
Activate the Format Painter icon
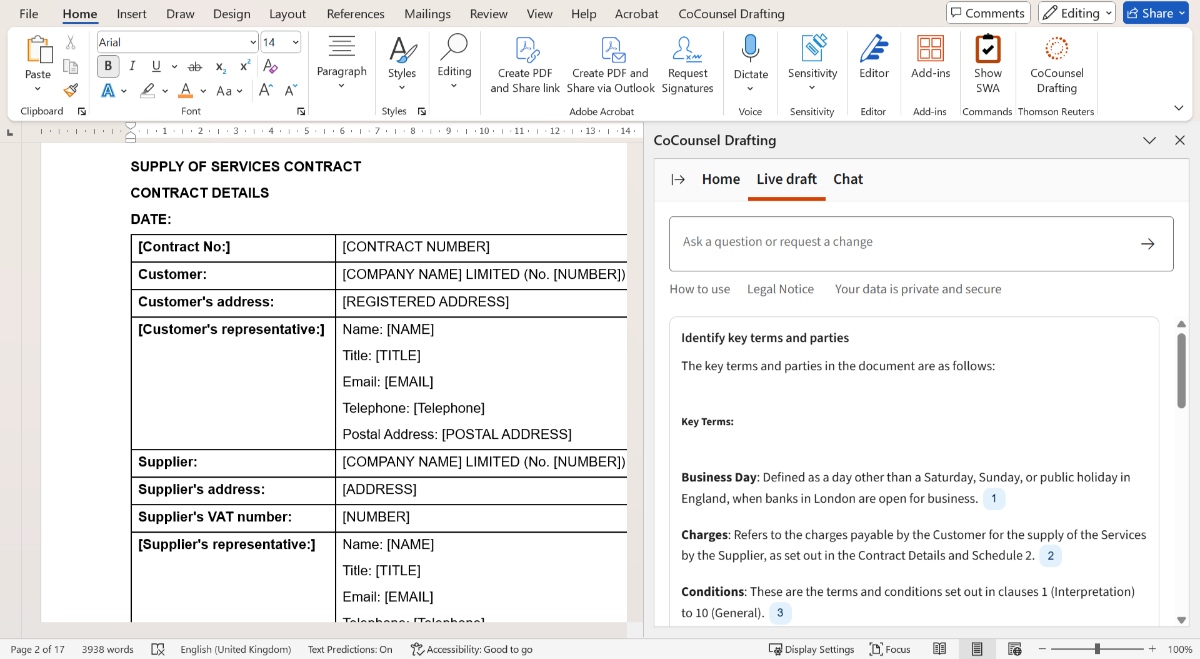click(x=70, y=89)
